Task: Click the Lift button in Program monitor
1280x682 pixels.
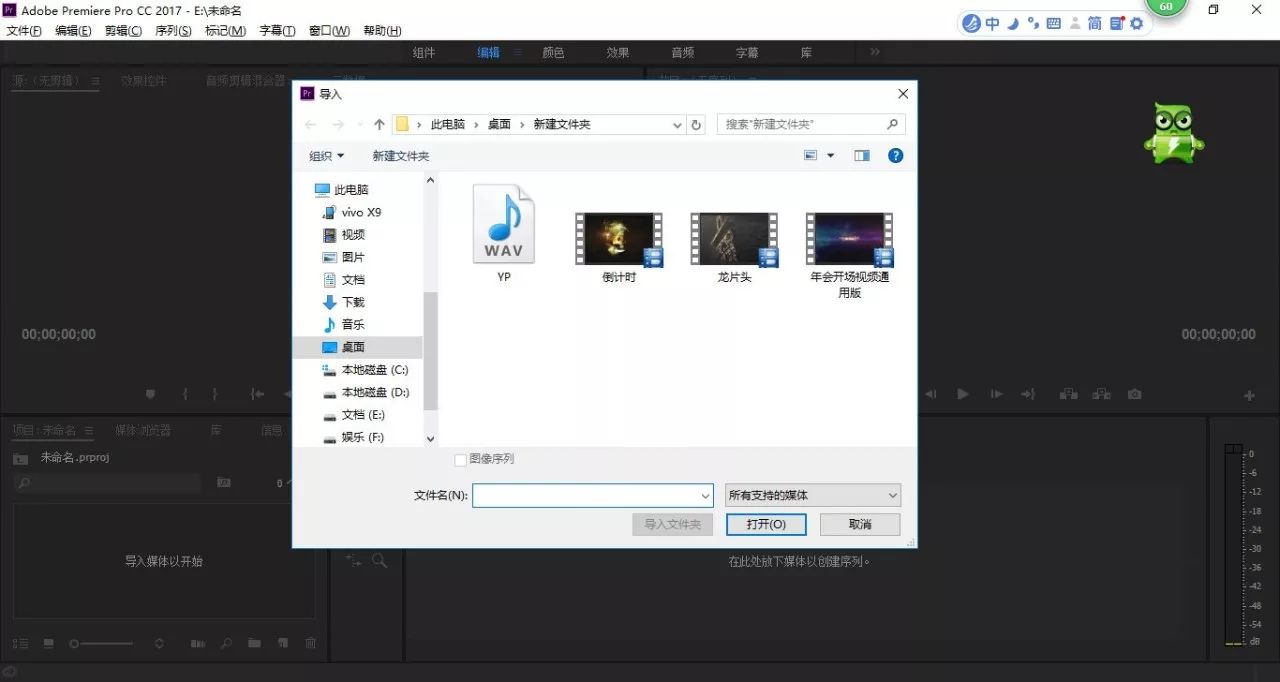Action: pos(1069,394)
